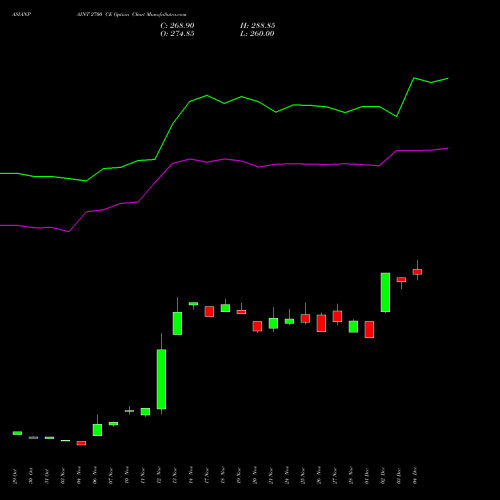
Task: Click the last red candle for 04 Dec
Action: tap(417, 272)
